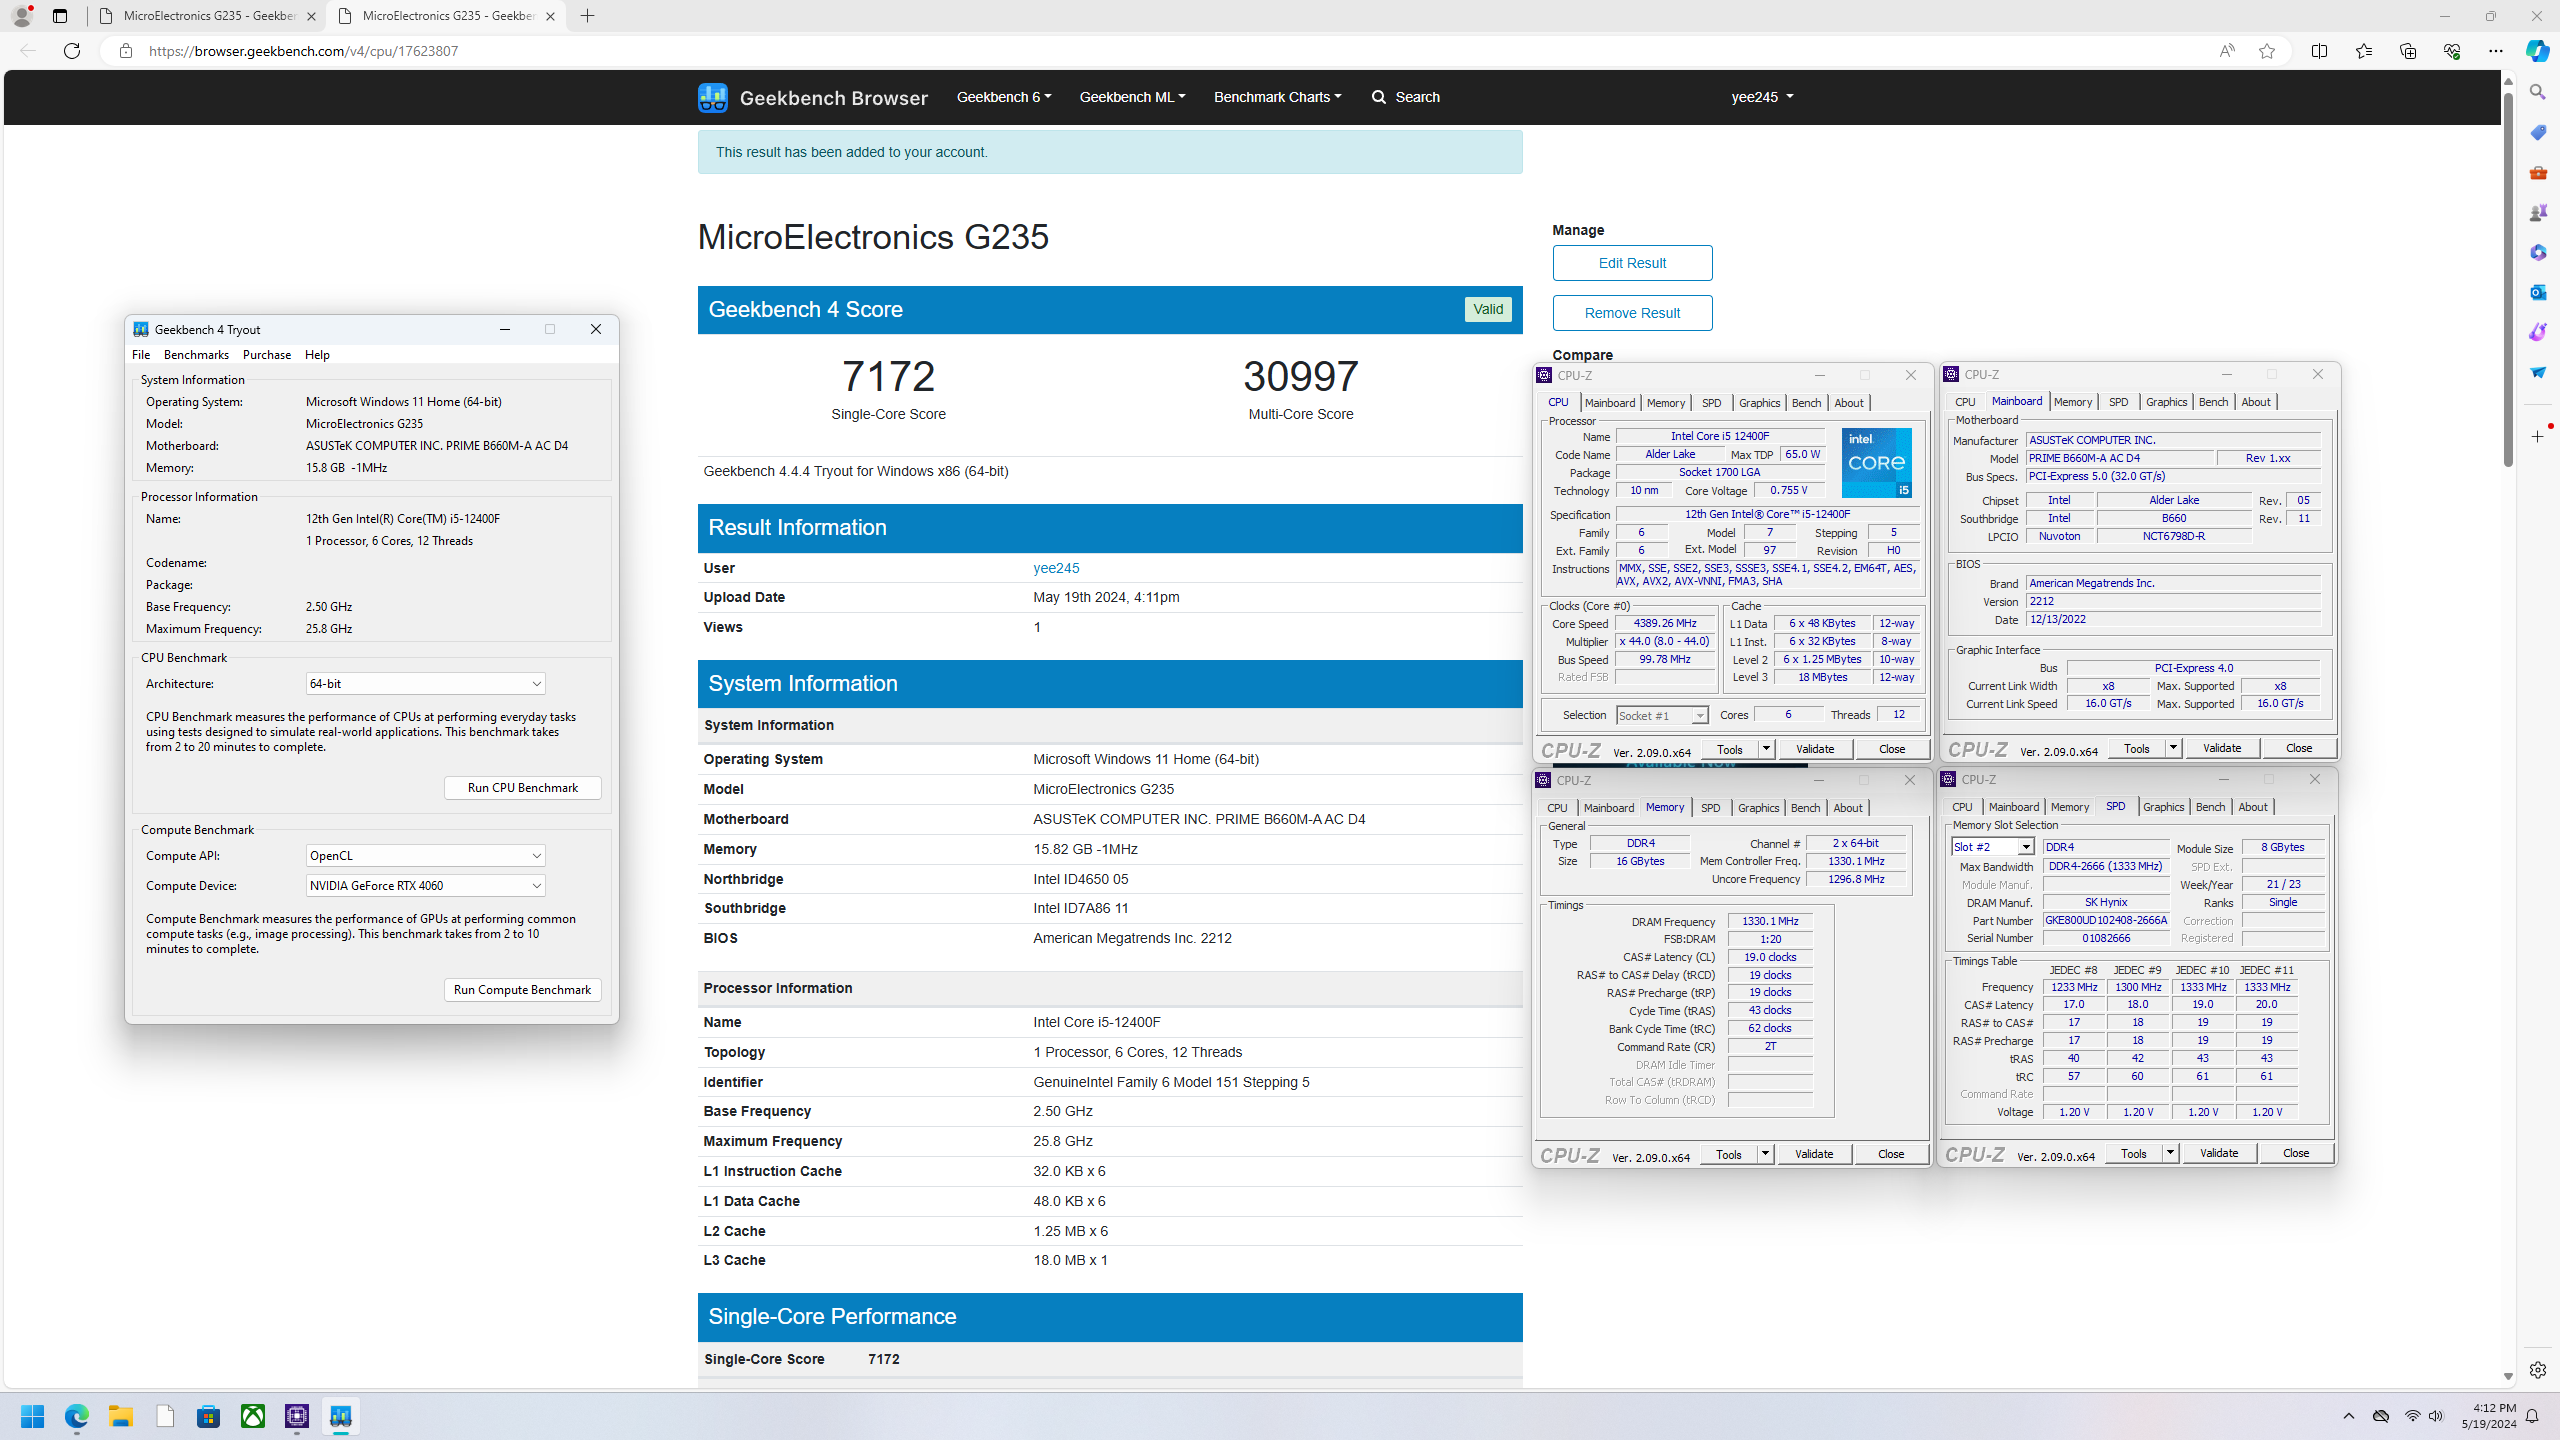Viewport: 2560px width, 1440px height.
Task: Open Outlook icon in Edge sidebar
Action: 2537,292
